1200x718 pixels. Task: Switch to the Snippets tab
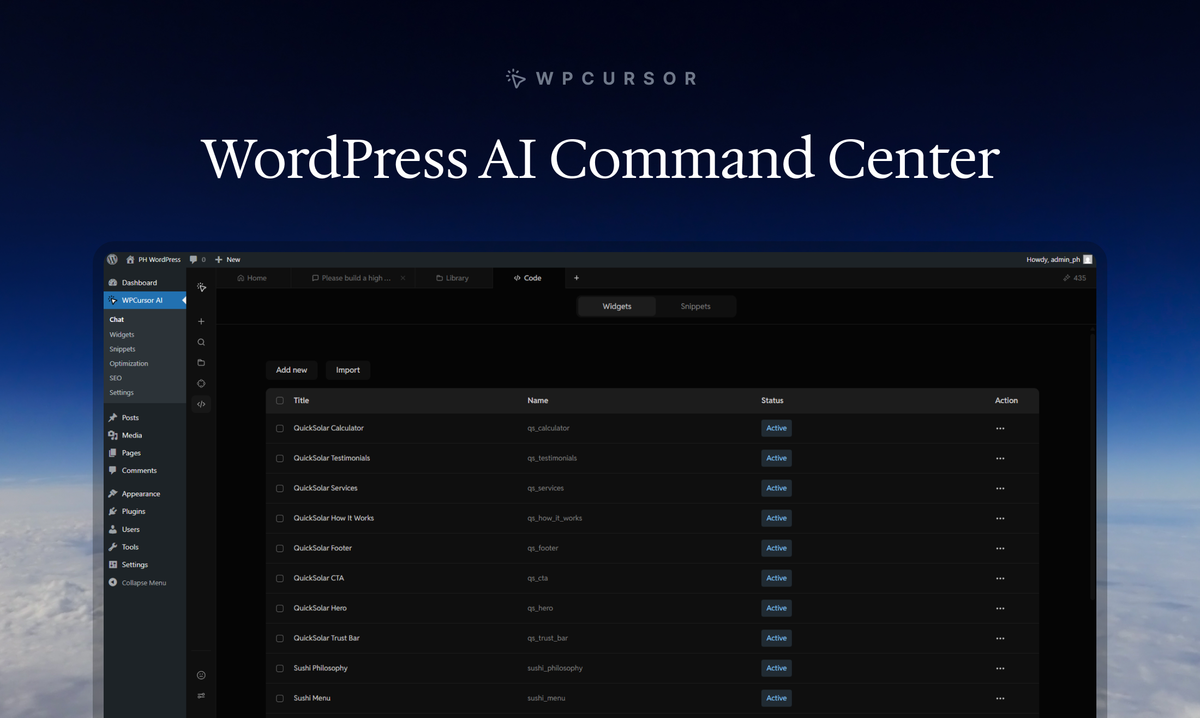point(697,306)
